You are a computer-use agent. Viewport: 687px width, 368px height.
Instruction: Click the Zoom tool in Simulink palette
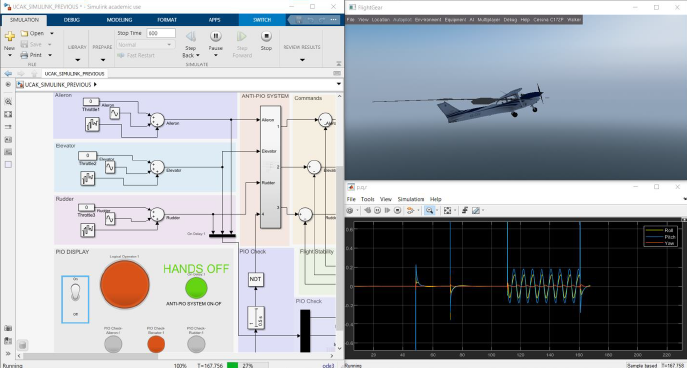pos(8,102)
